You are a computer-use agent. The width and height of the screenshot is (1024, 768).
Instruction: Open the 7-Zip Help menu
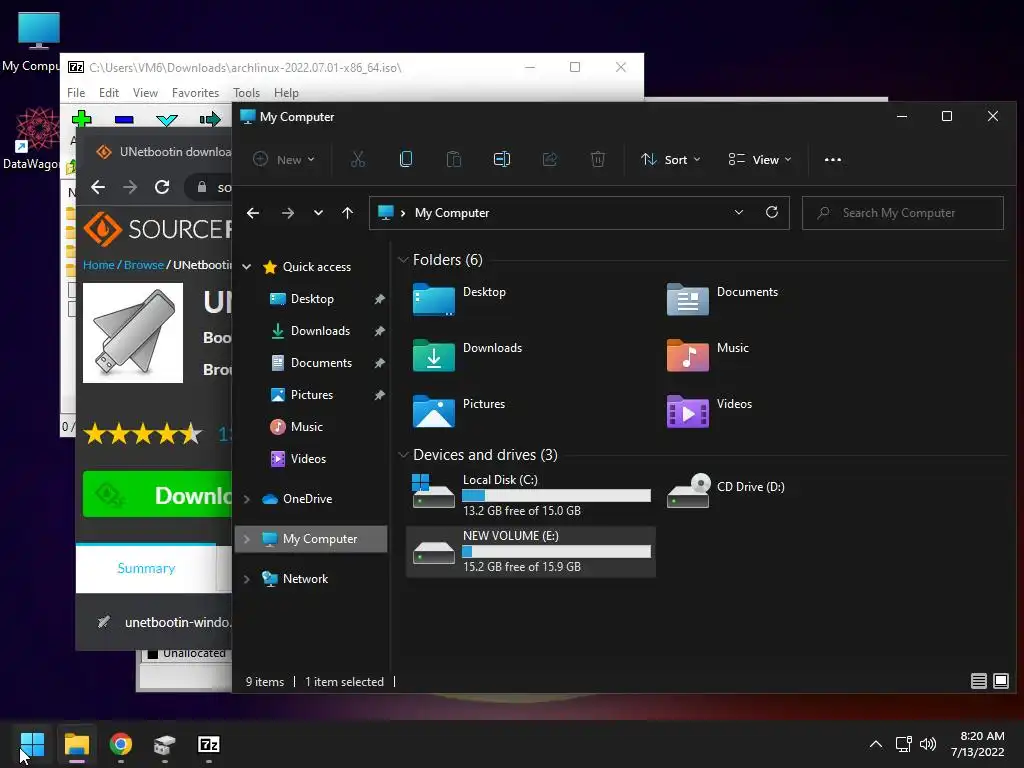(x=286, y=93)
